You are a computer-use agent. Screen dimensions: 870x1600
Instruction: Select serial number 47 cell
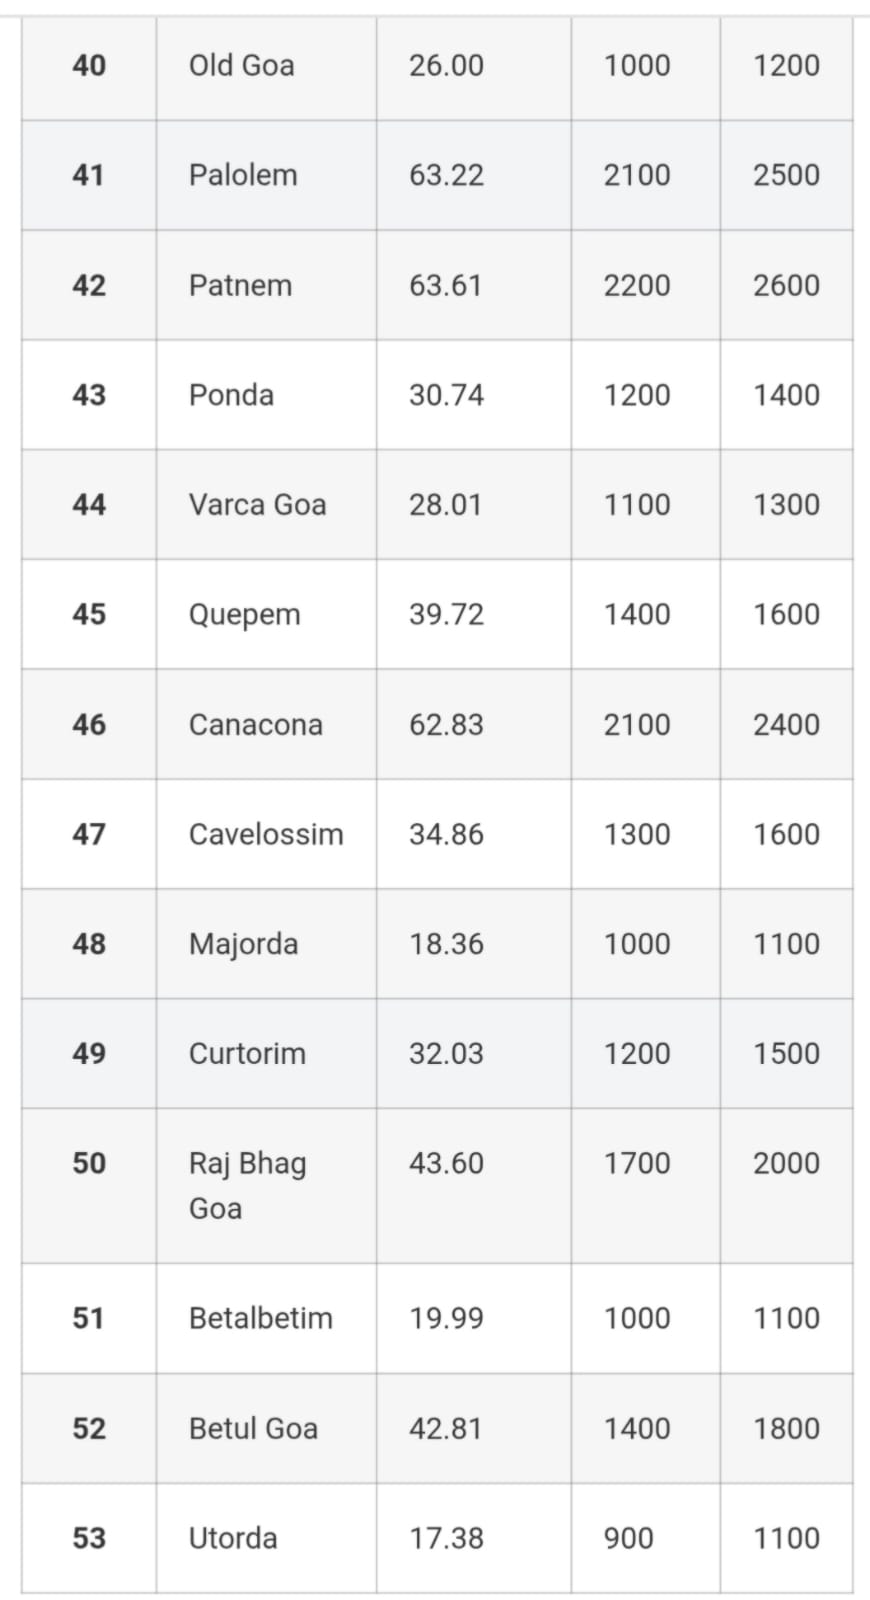coord(89,834)
